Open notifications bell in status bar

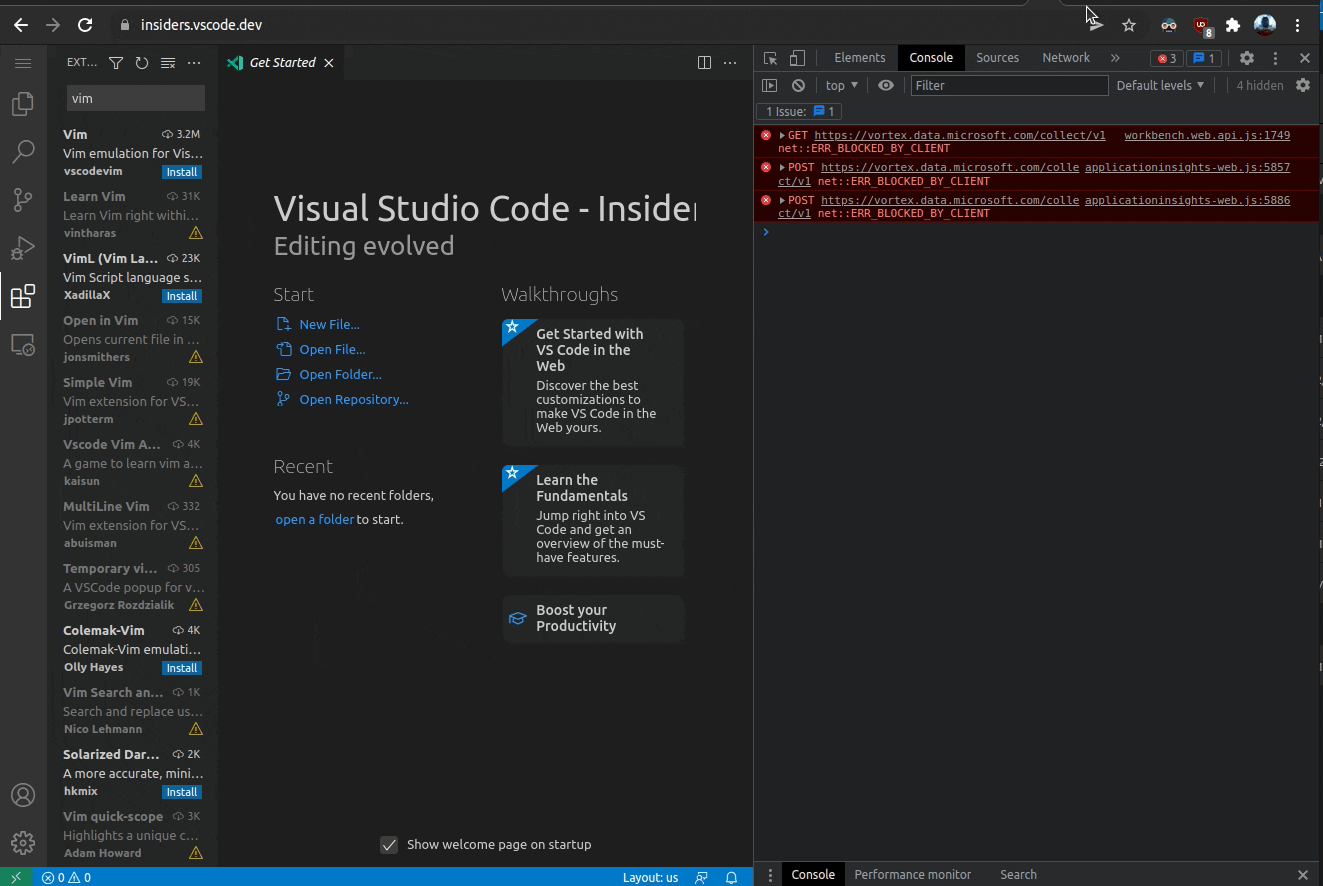pyautogui.click(x=732, y=877)
